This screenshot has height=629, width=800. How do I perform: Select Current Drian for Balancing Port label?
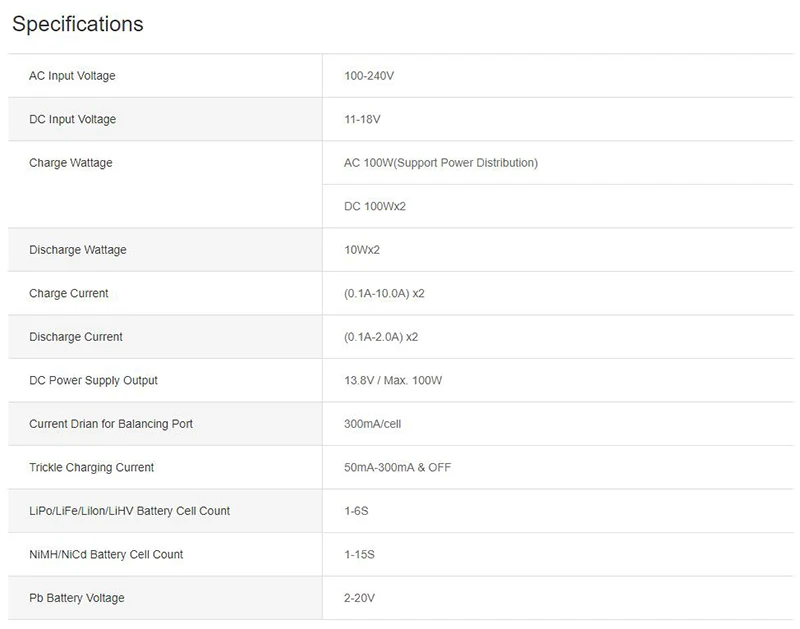click(x=111, y=424)
